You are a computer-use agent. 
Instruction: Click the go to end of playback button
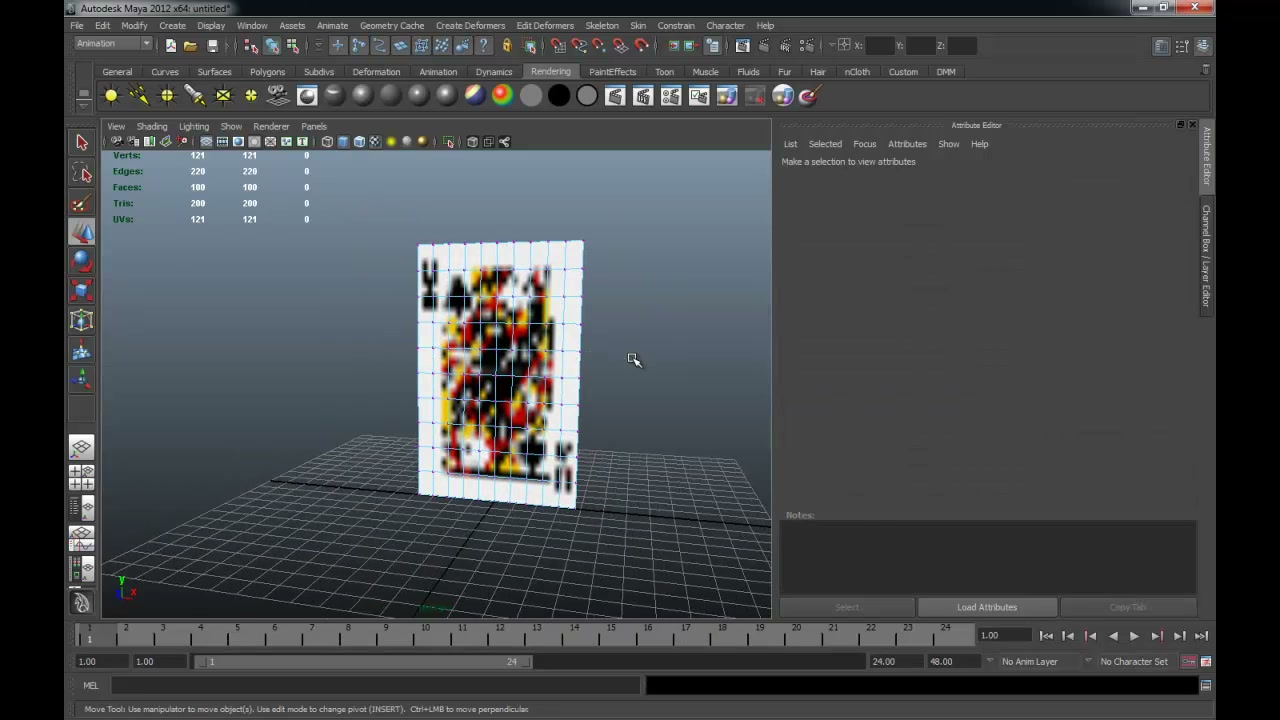[x=1201, y=636]
